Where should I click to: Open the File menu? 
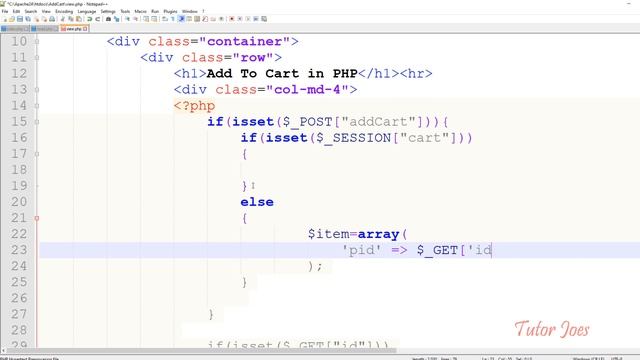[5, 11]
